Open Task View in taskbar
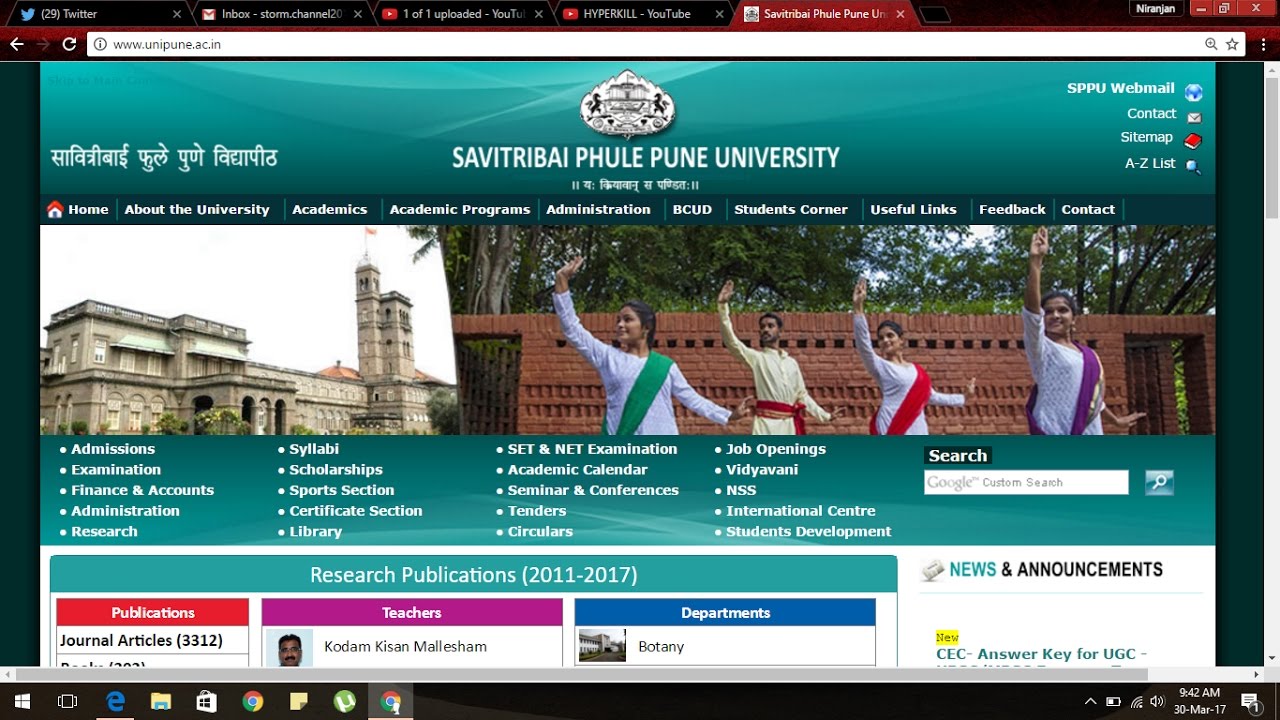 coord(68,702)
